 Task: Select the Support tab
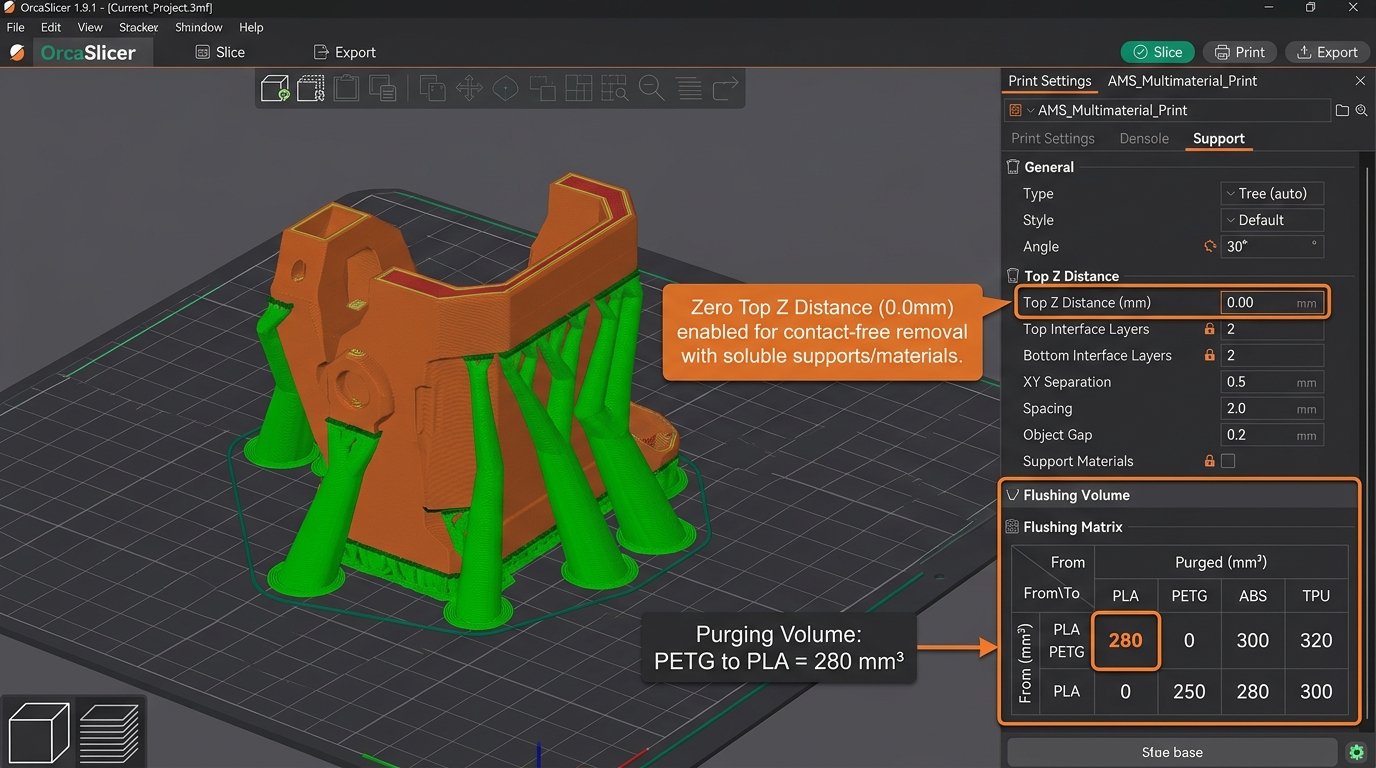point(1219,138)
